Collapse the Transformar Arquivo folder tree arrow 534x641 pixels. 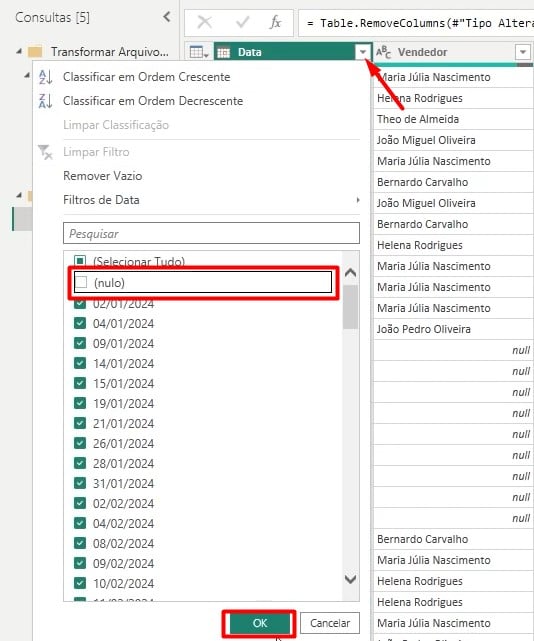[x=19, y=52]
